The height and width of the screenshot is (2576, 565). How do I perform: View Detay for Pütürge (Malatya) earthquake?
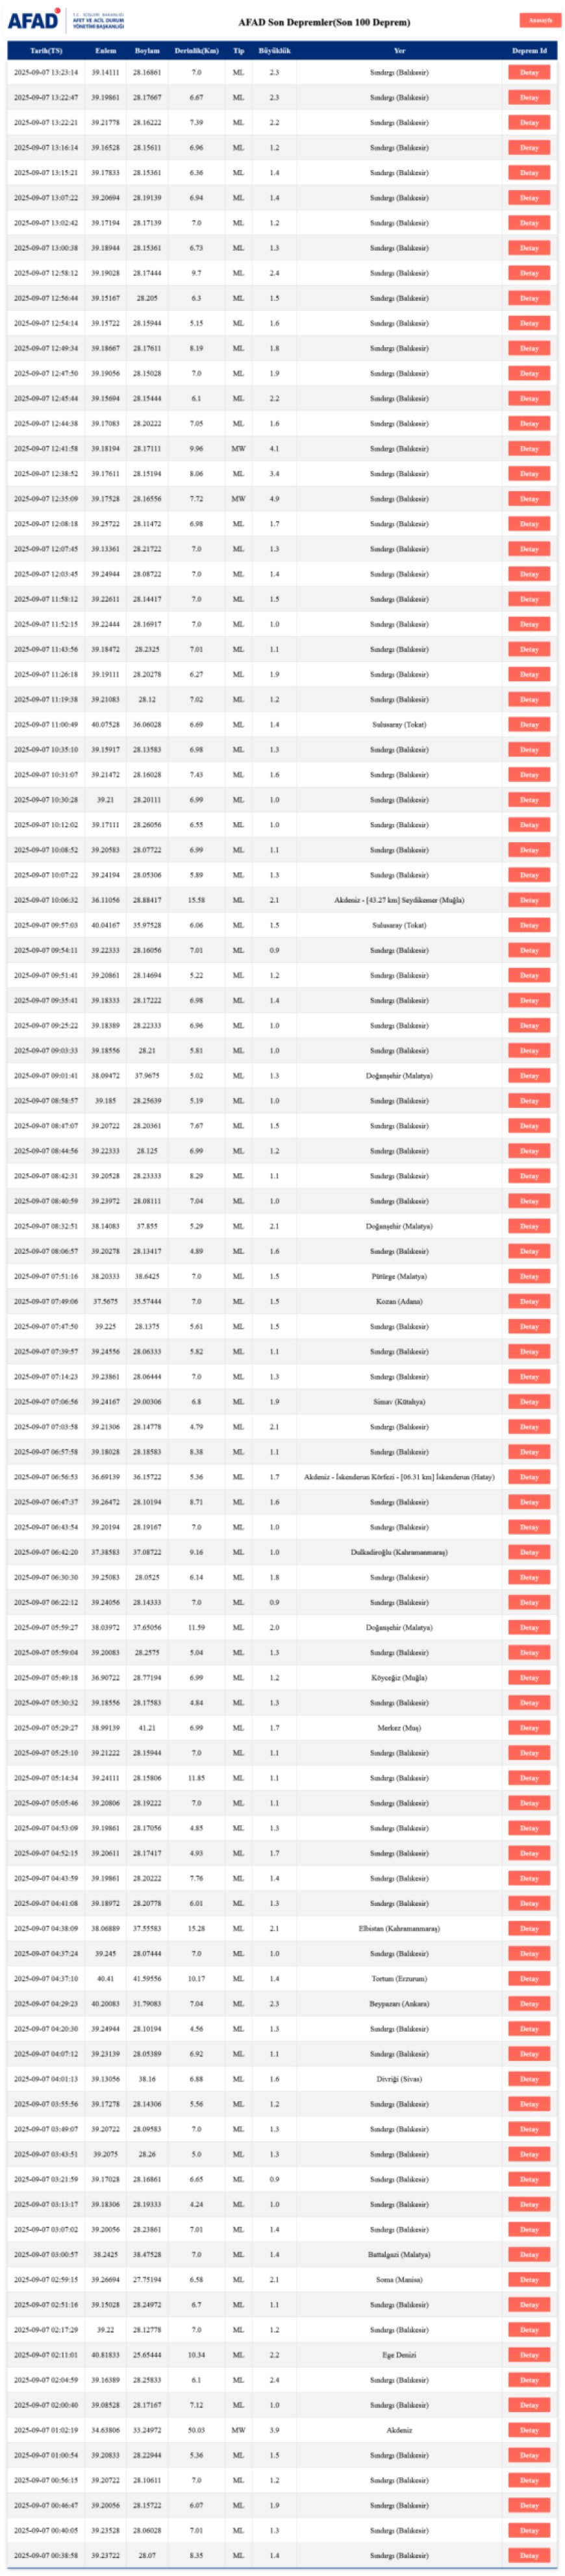coord(529,1277)
